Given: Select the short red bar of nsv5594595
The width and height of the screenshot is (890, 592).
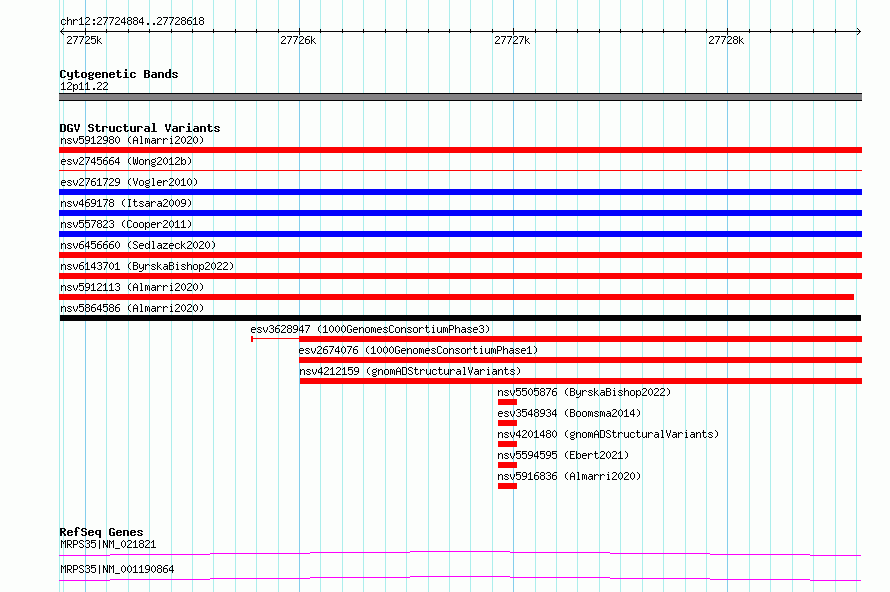Looking at the screenshot, I should pos(507,465).
